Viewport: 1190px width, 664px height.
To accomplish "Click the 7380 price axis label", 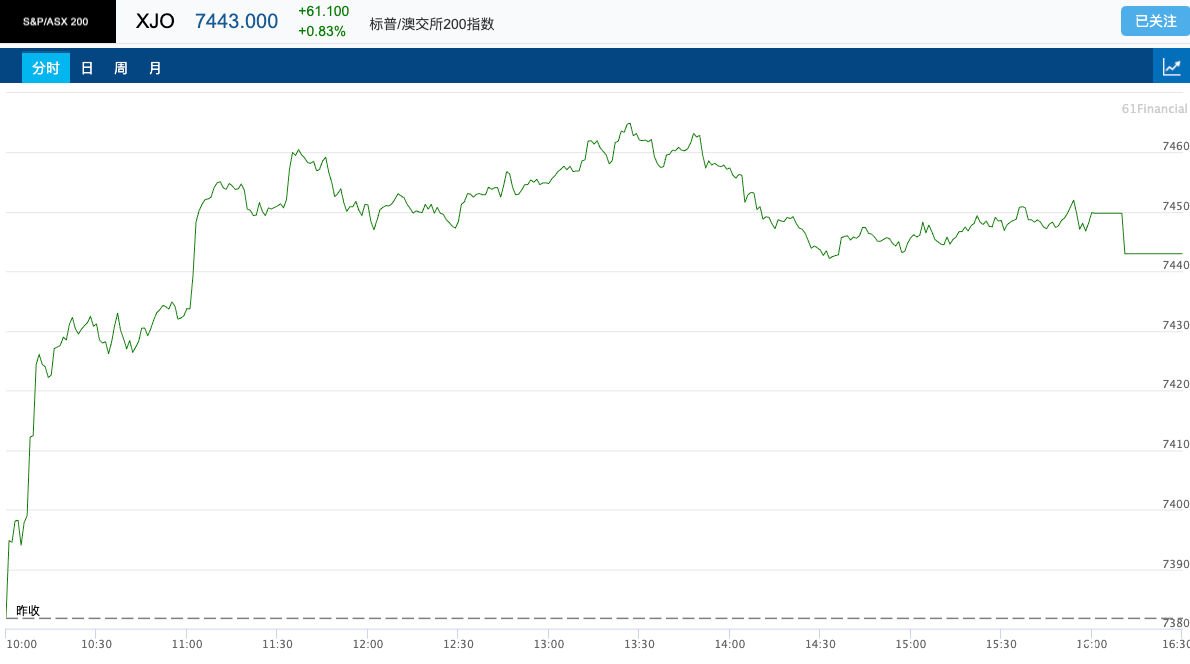I will (x=1176, y=623).
